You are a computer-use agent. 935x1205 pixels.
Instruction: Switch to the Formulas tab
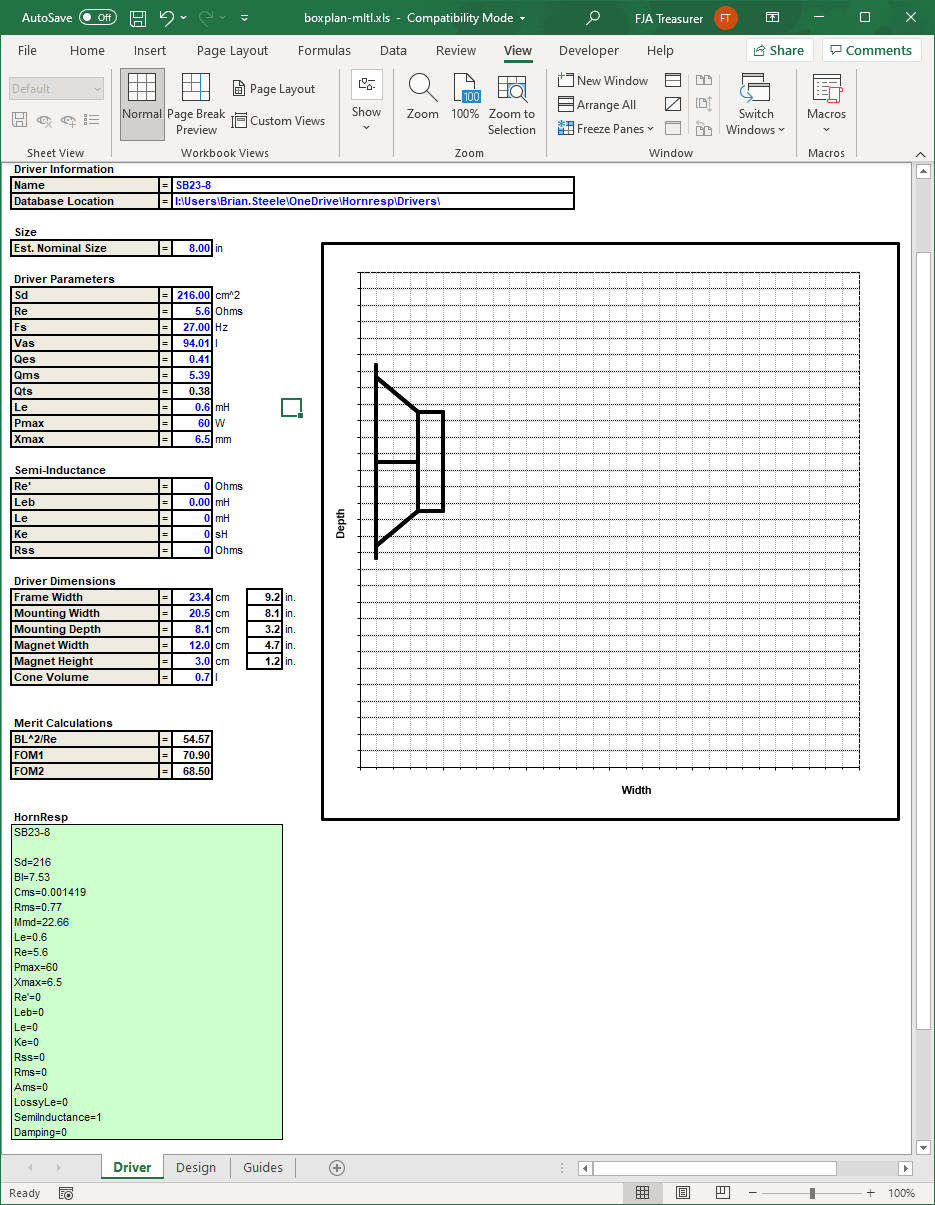point(324,50)
